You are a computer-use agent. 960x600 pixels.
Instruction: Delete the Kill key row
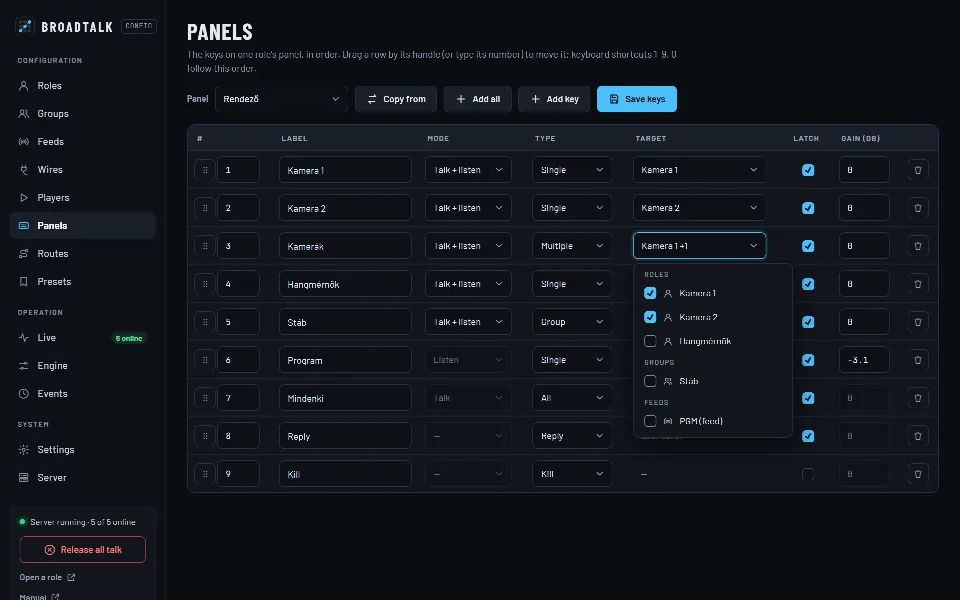(917, 474)
